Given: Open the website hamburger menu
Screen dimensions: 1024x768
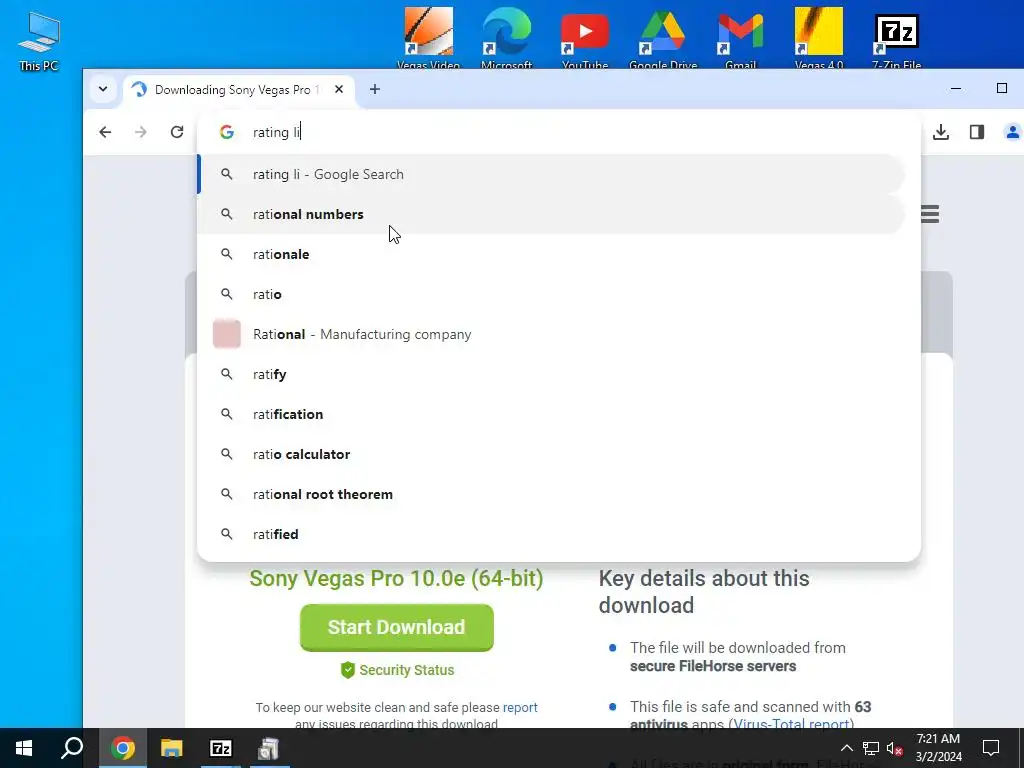Looking at the screenshot, I should (930, 214).
